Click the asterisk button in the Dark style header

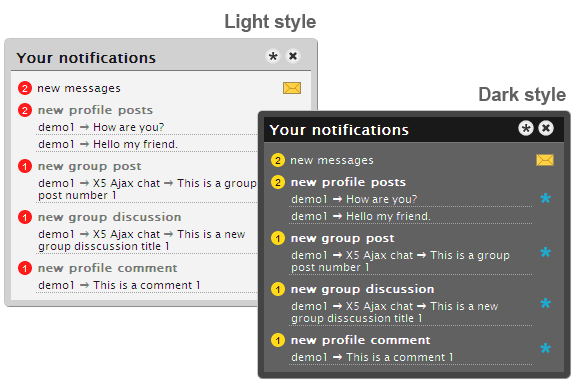[526, 128]
